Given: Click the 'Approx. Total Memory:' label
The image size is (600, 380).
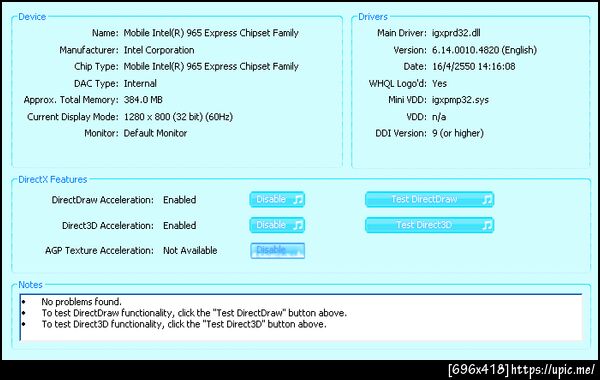Looking at the screenshot, I should [x=71, y=100].
